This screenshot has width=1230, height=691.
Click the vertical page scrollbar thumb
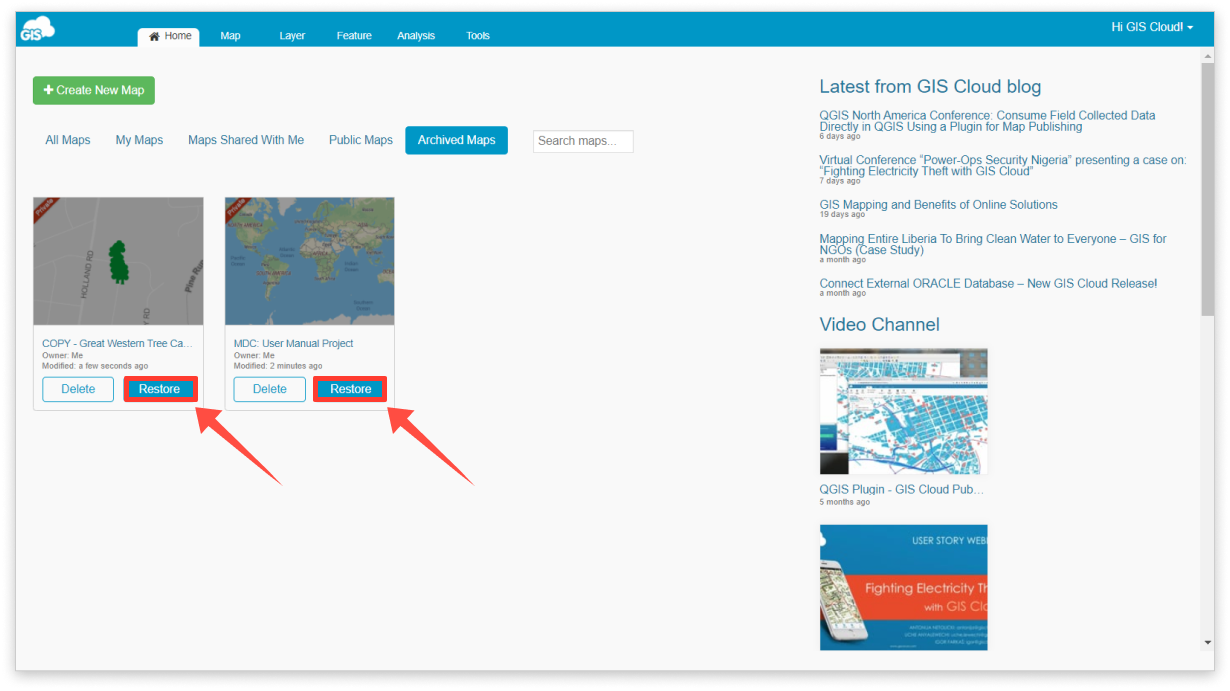point(1207,192)
